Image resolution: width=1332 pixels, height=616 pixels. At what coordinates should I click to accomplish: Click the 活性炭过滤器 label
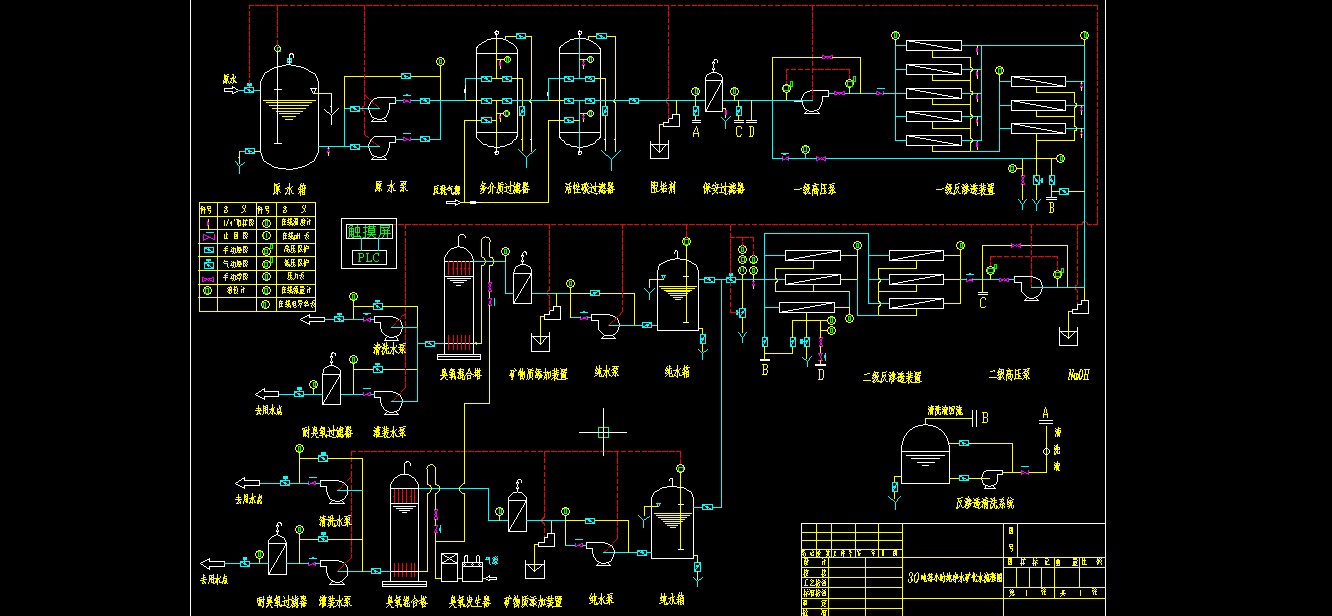(x=590, y=187)
